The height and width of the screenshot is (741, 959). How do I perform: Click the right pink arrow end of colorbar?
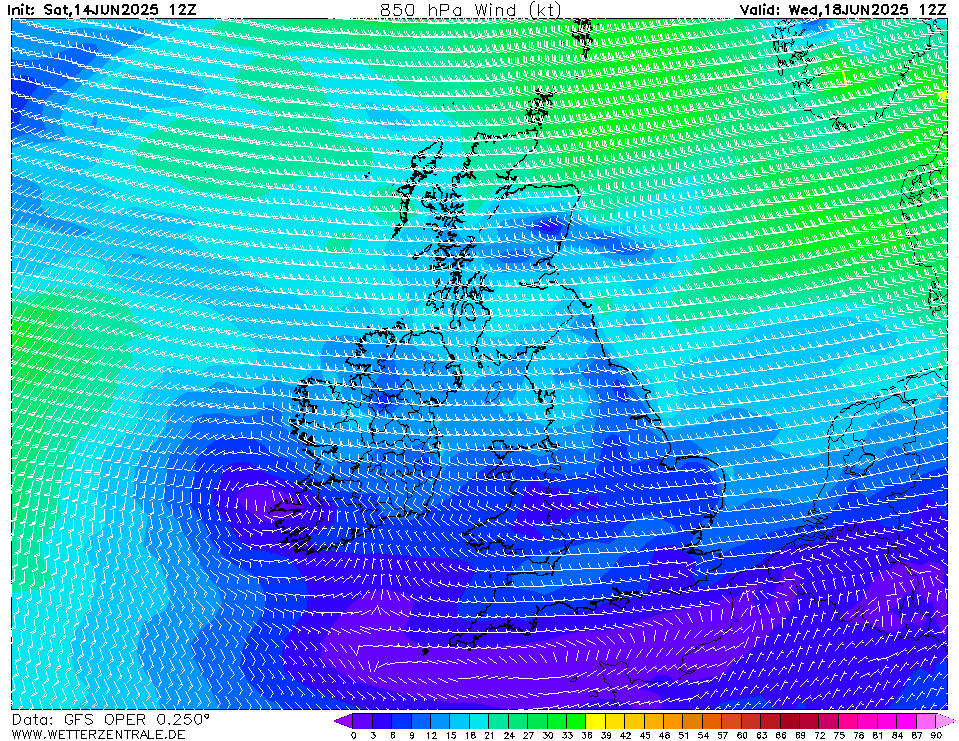coord(944,721)
